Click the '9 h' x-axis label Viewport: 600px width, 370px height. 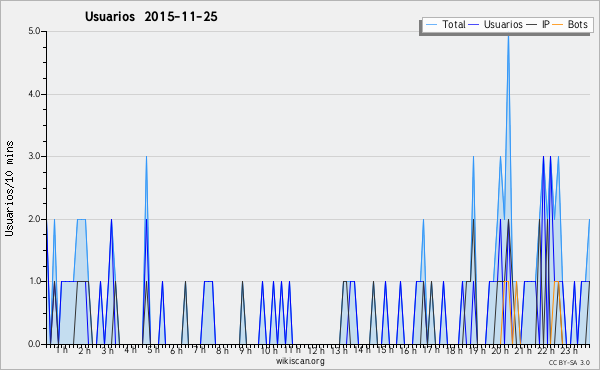(x=246, y=350)
